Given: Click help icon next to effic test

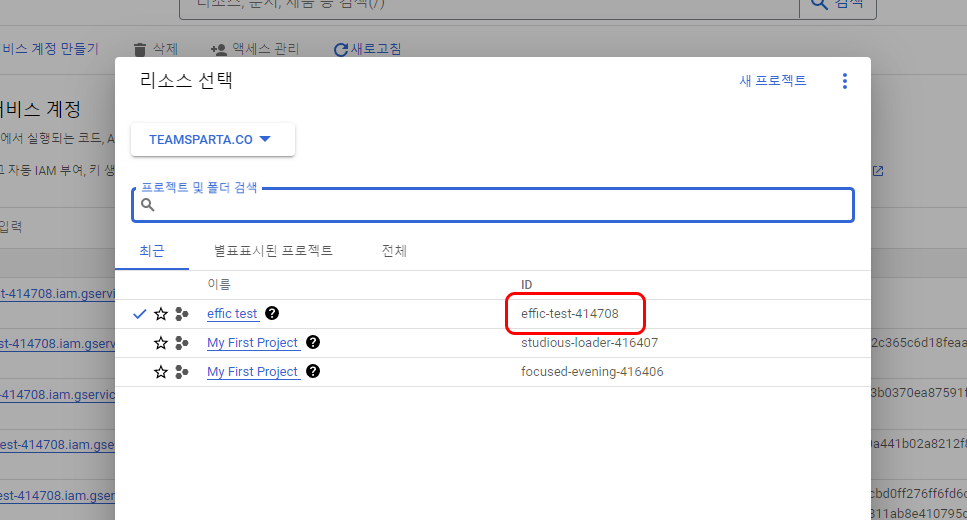Looking at the screenshot, I should (x=272, y=314).
